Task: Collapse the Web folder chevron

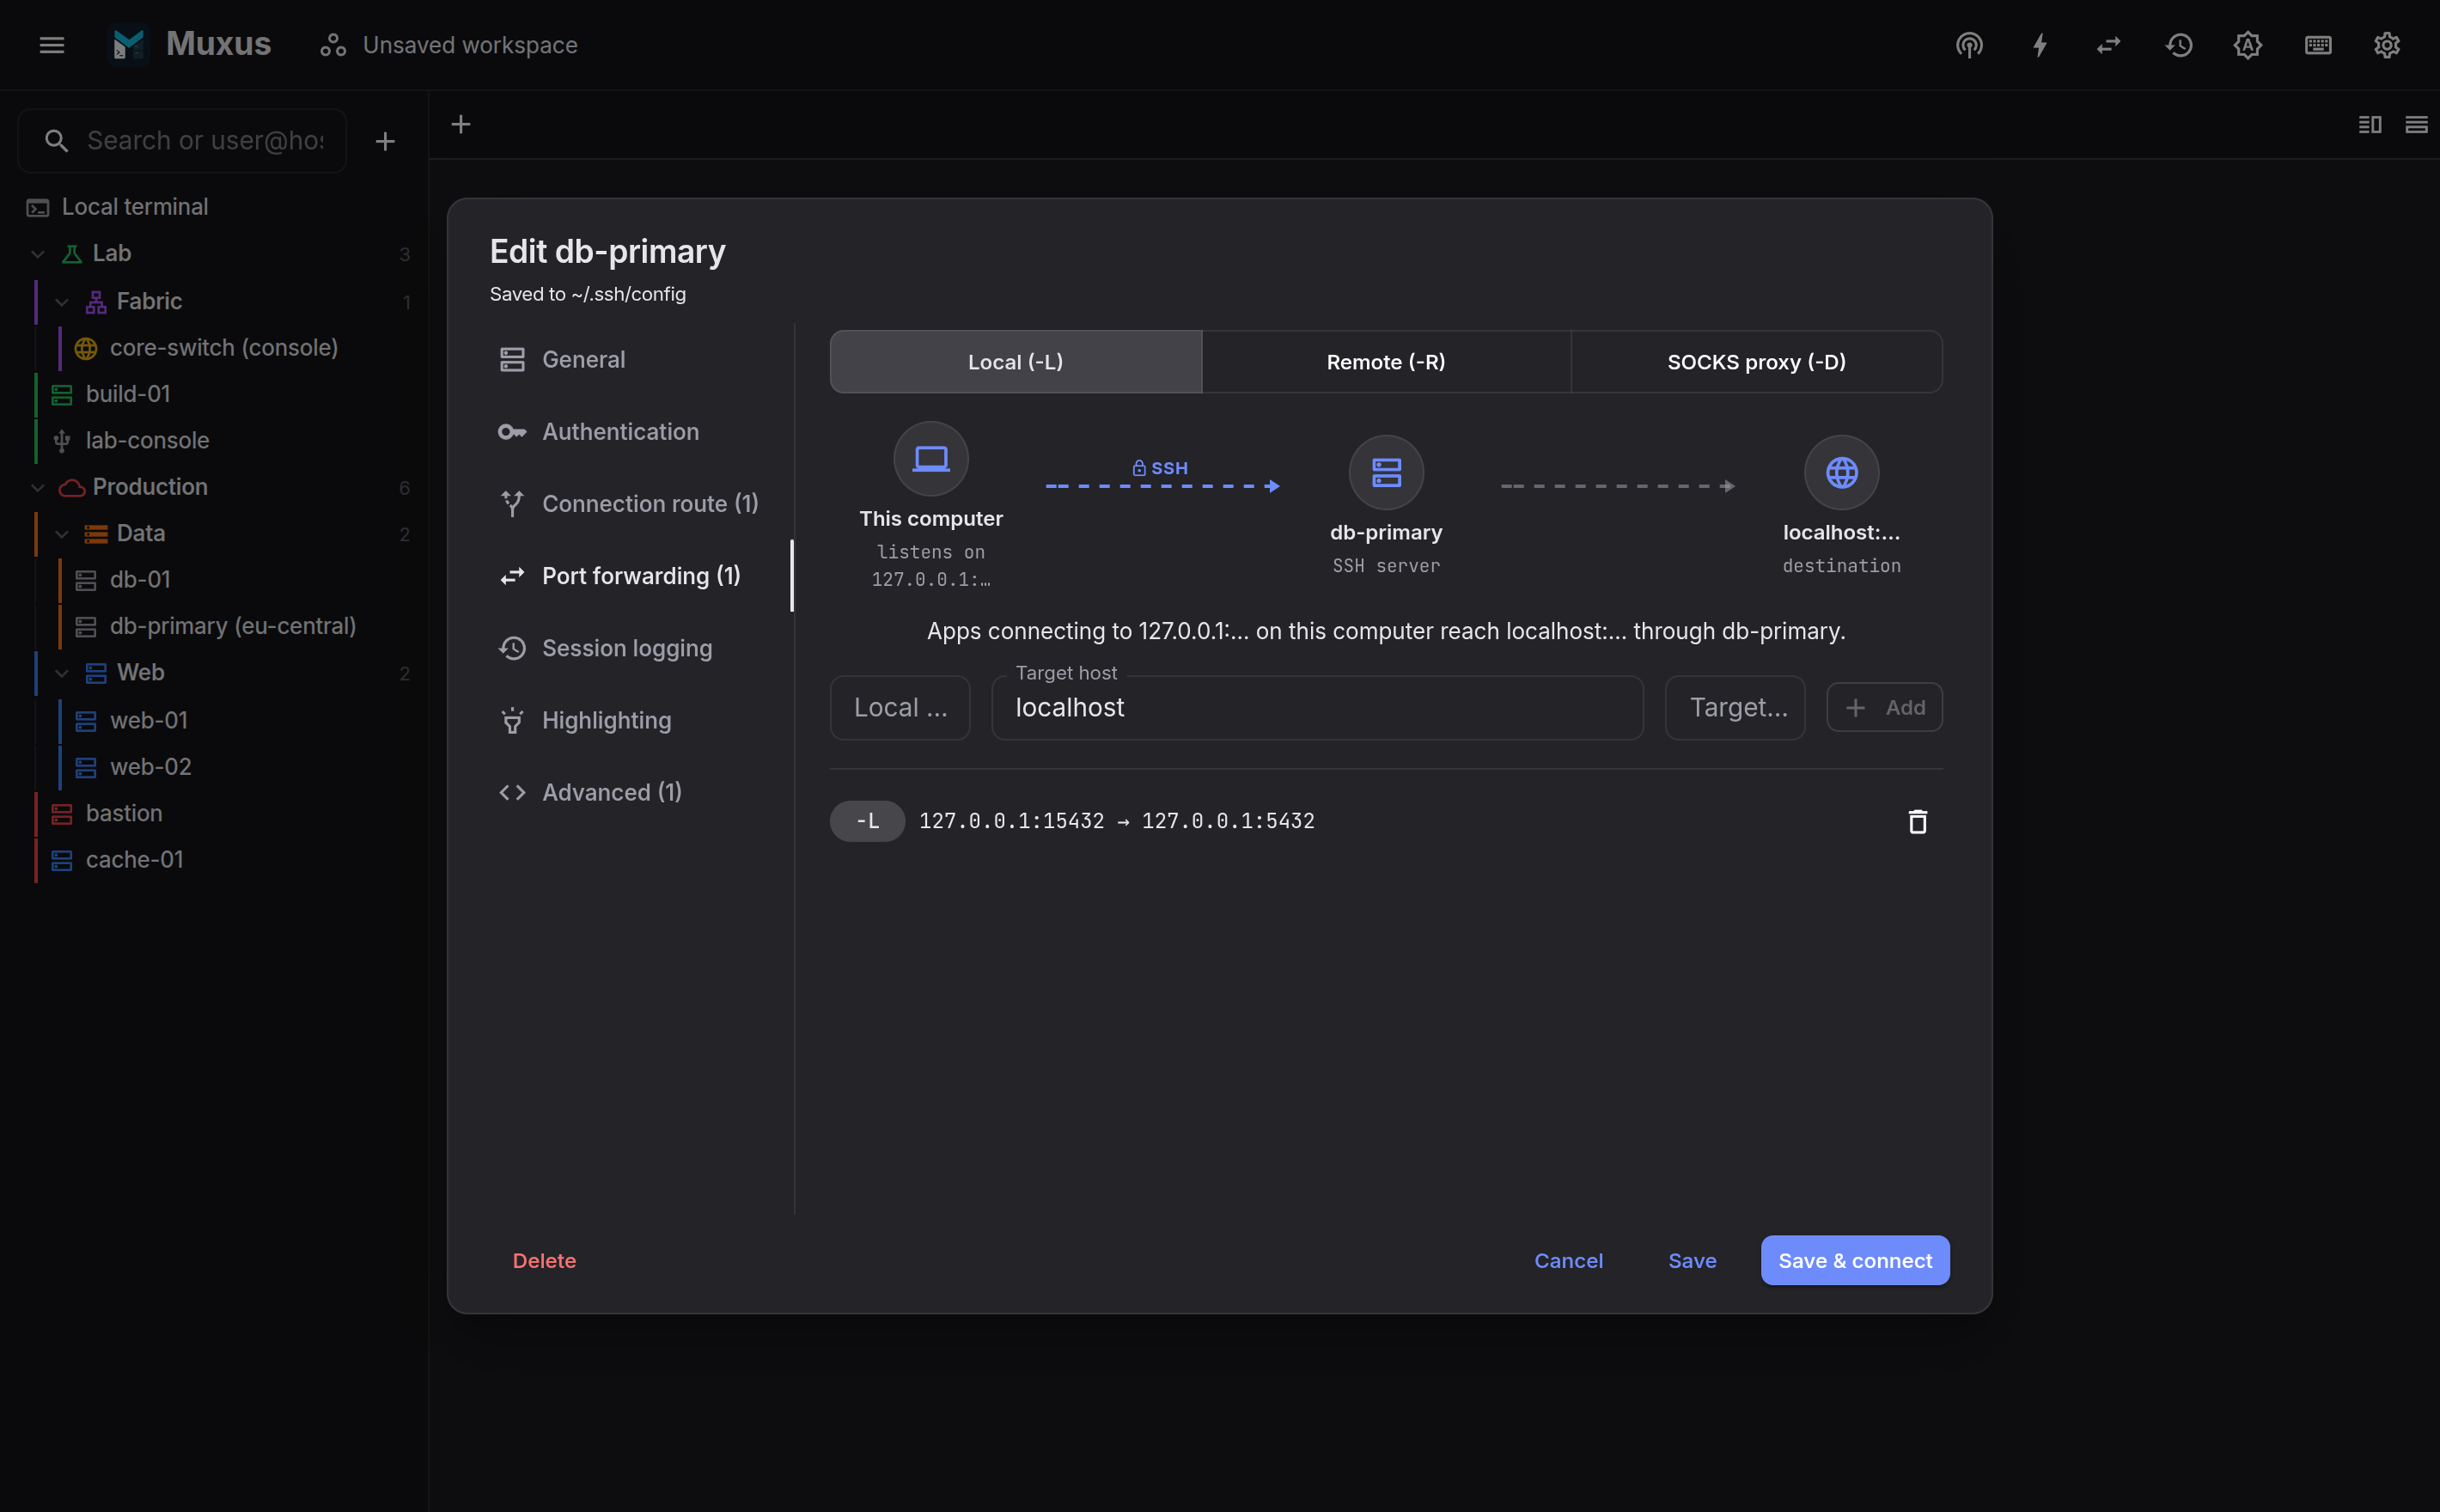Action: [62, 673]
